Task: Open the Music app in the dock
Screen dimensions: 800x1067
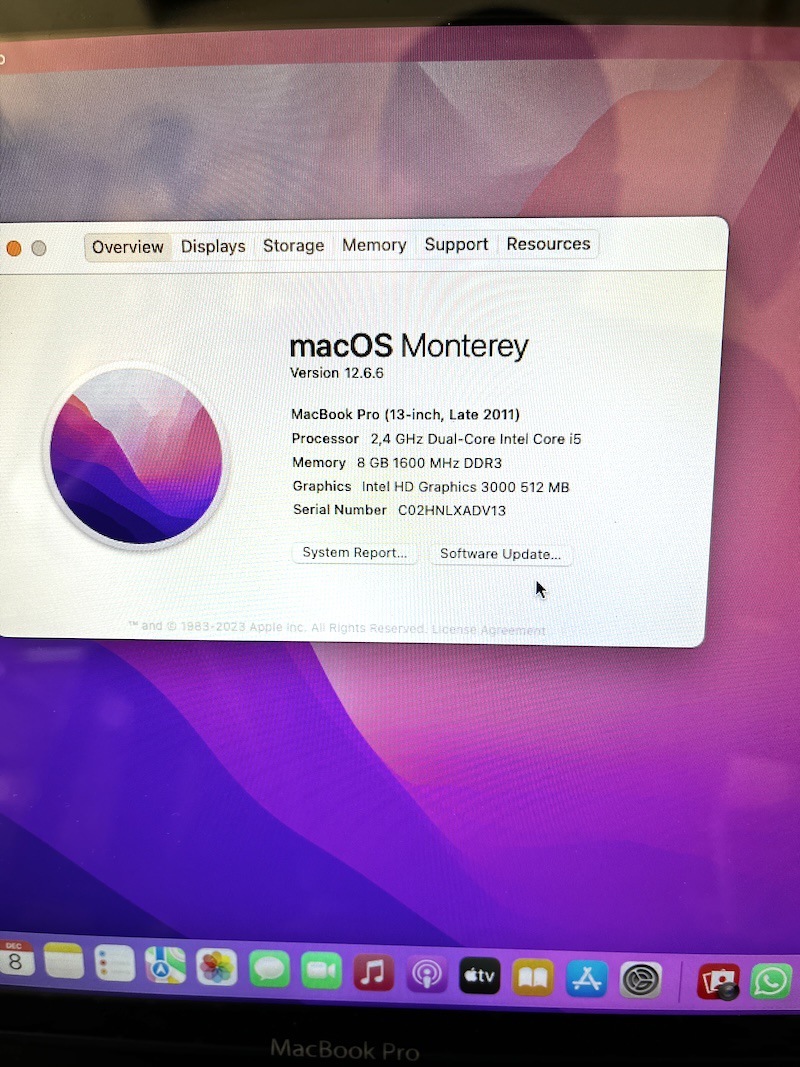Action: point(373,972)
